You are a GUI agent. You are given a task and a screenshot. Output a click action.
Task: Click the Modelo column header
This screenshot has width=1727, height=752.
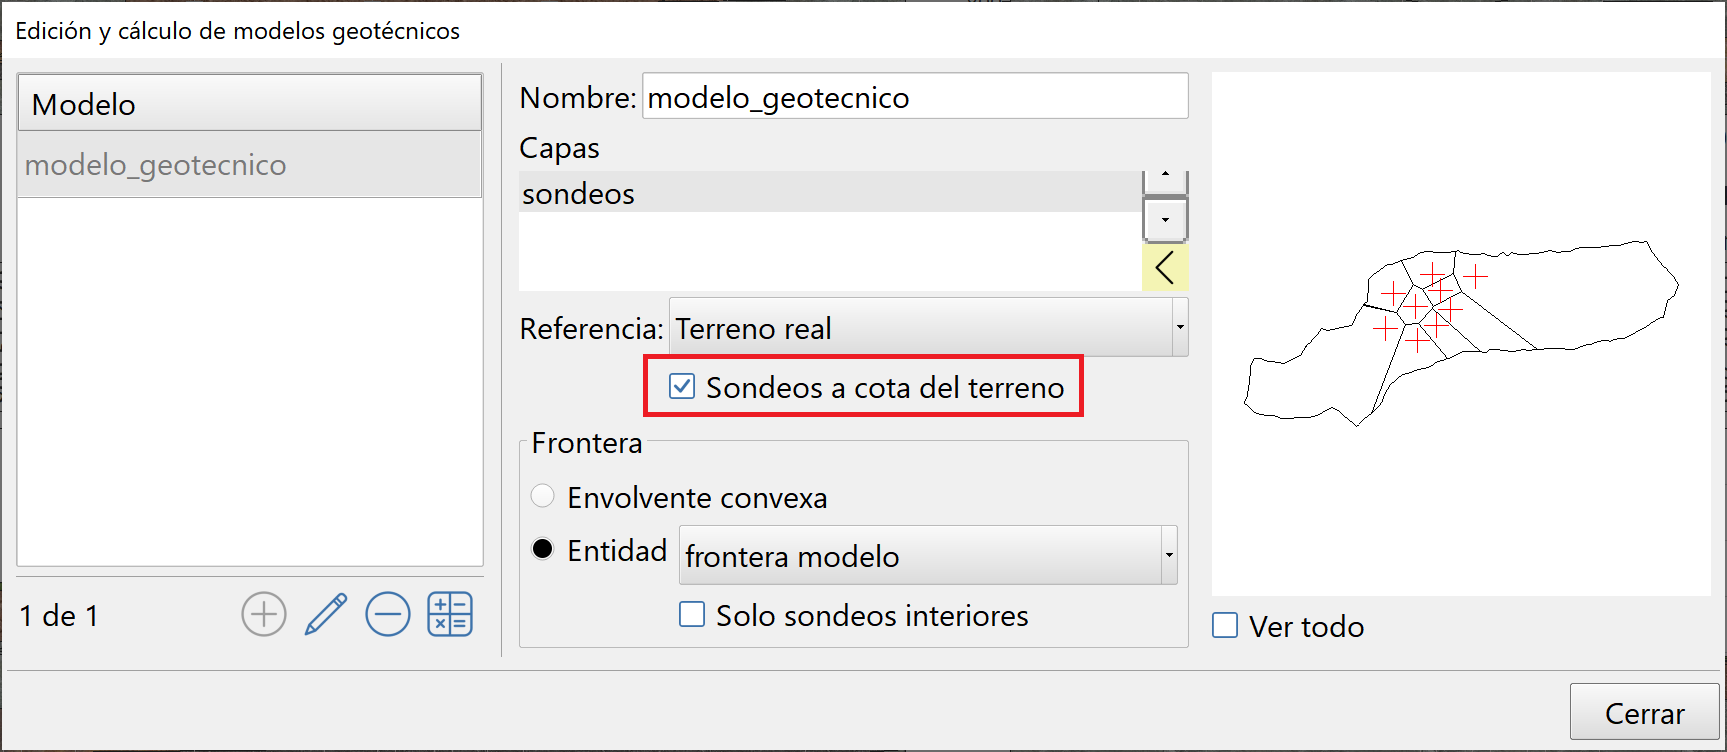(x=249, y=103)
